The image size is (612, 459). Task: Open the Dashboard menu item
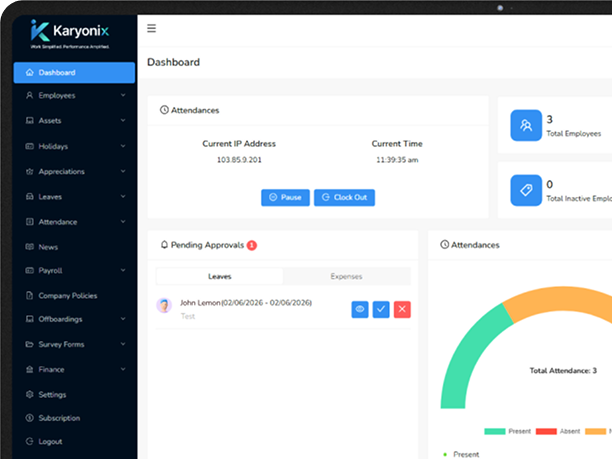pyautogui.click(x=74, y=73)
